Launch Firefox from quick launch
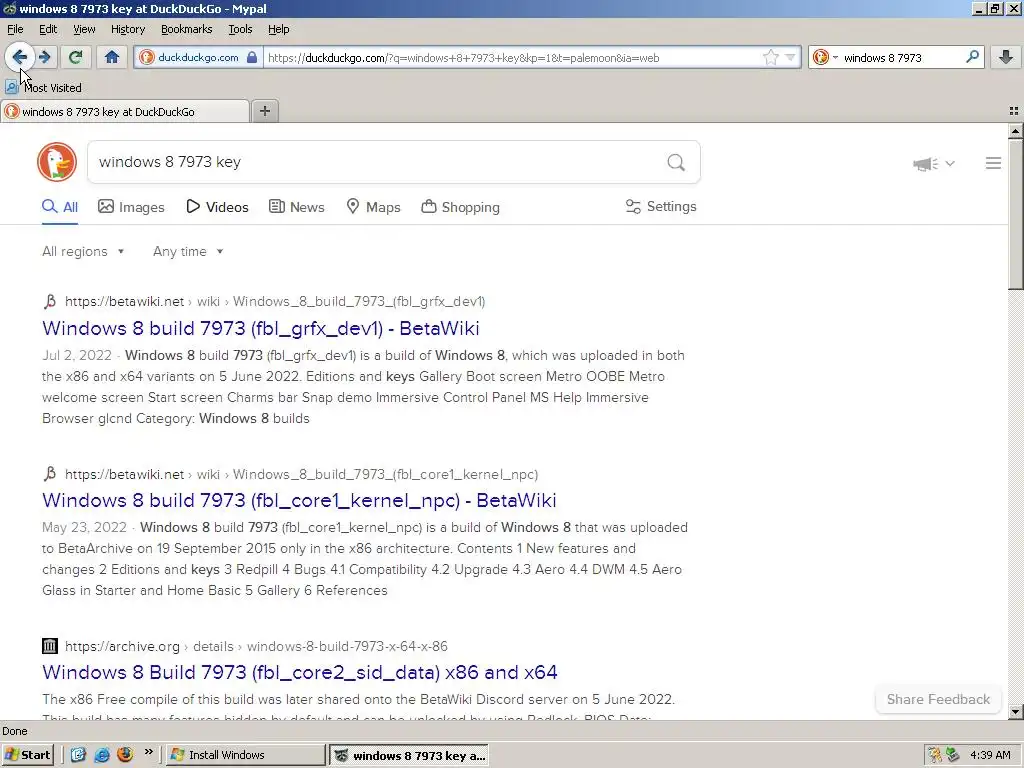This screenshot has height=768, width=1024. (125, 755)
